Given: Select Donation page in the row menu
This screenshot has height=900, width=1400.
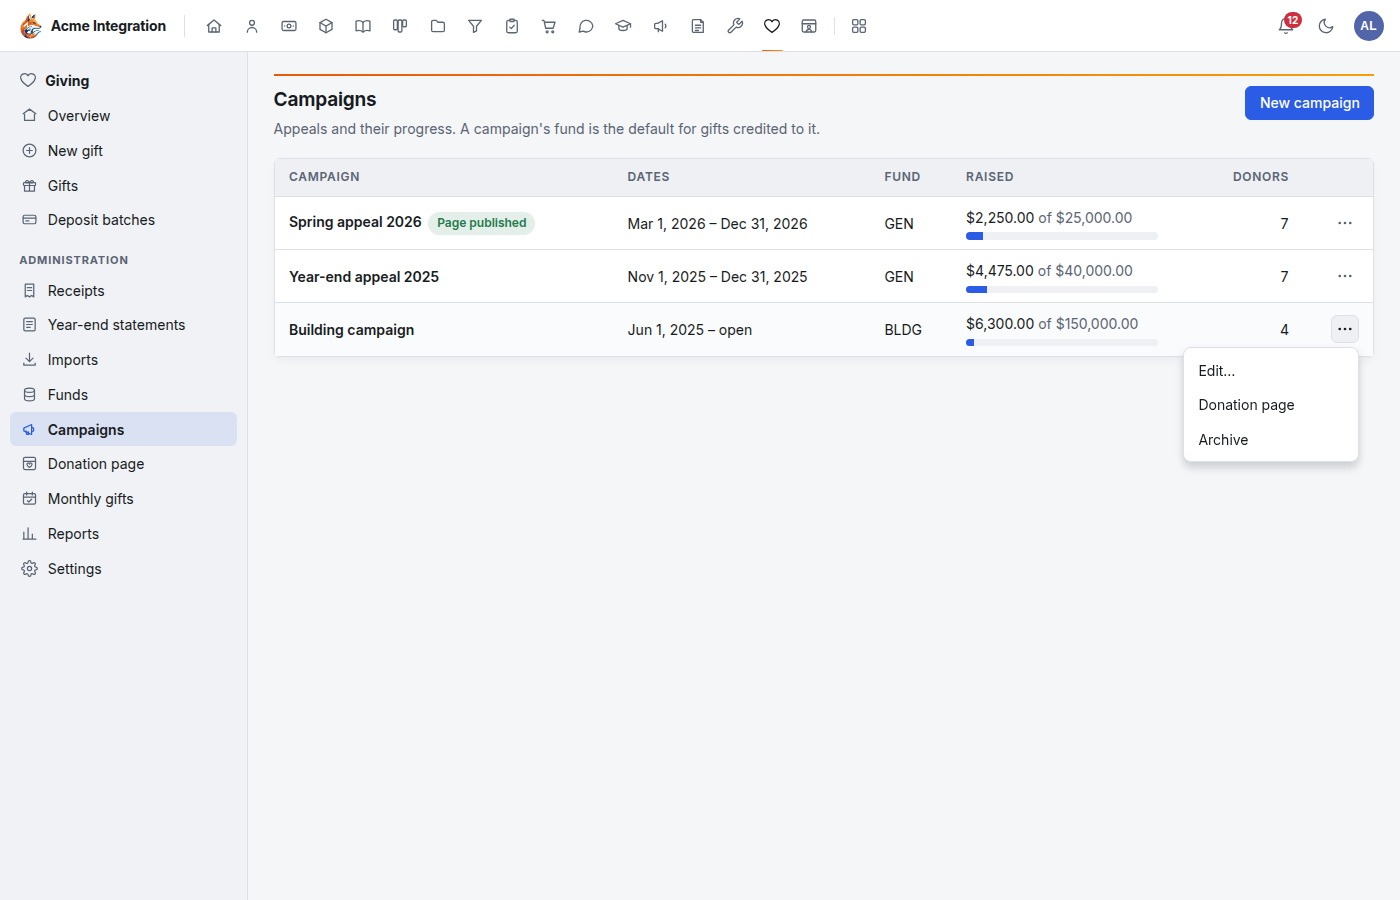Looking at the screenshot, I should coord(1271,405).
